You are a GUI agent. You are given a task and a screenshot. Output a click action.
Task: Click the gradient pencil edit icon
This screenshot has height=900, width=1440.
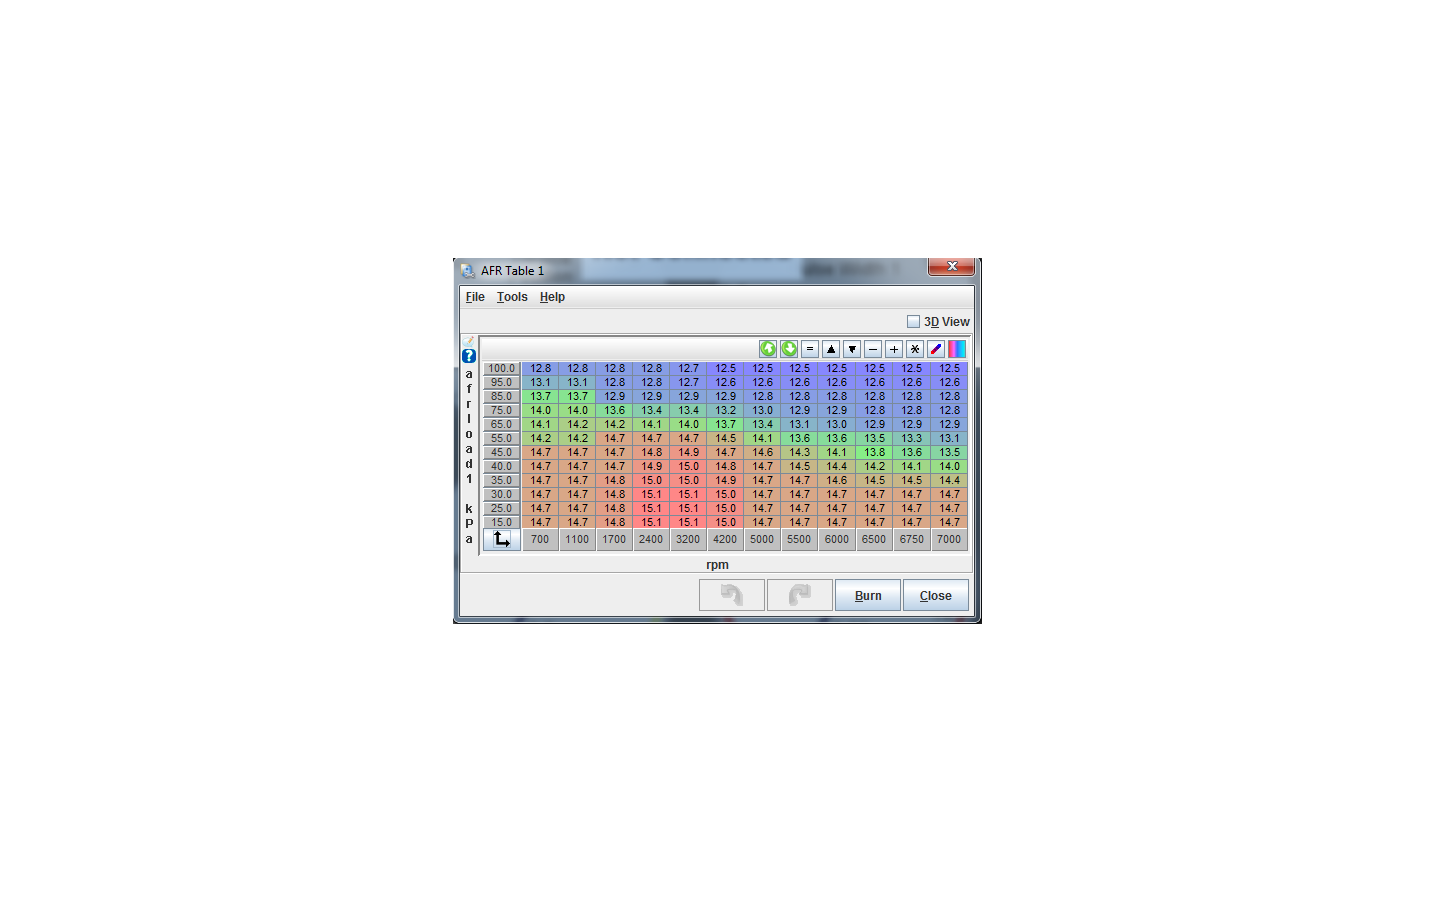pyautogui.click(x=936, y=349)
